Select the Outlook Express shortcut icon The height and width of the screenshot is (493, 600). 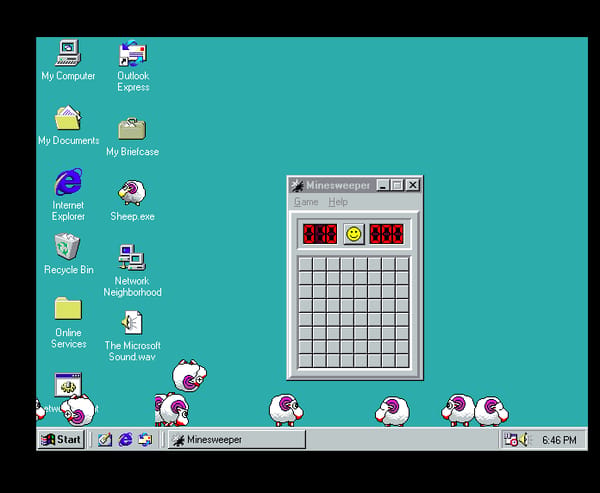tap(133, 54)
